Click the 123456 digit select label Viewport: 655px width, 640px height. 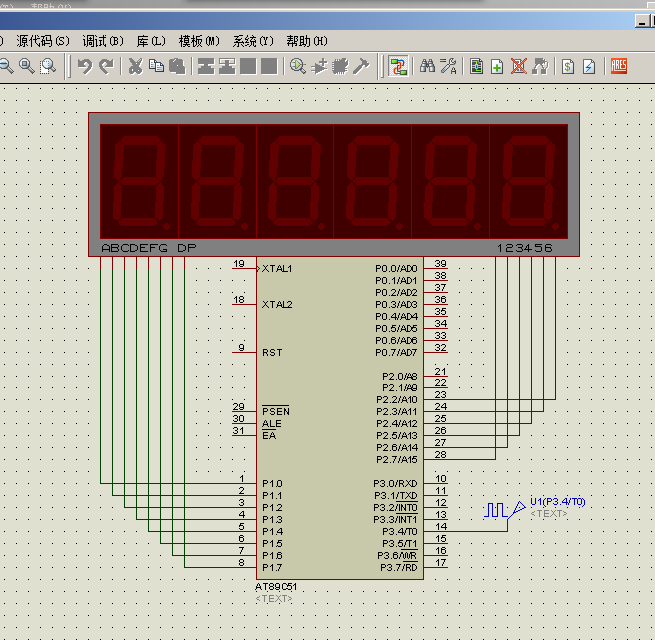click(x=525, y=248)
